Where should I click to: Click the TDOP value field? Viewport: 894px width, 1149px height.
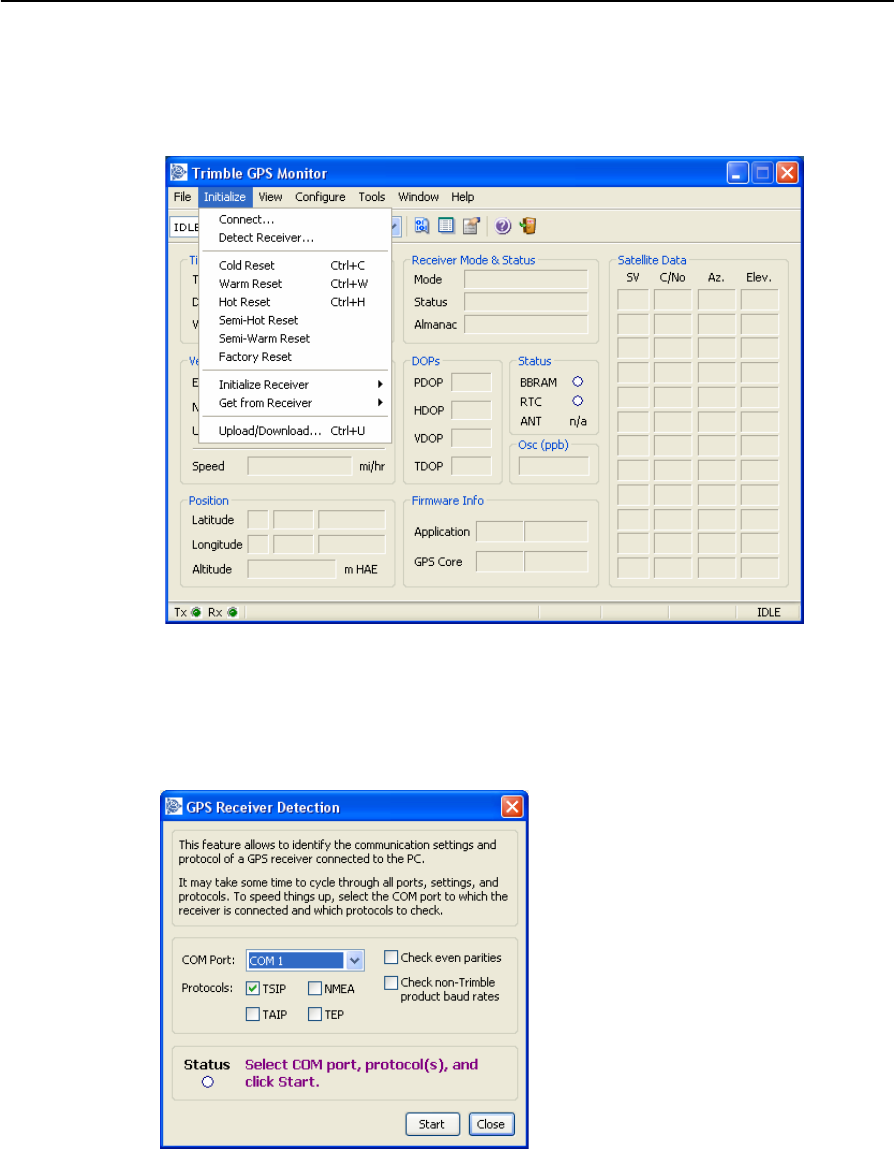point(471,466)
